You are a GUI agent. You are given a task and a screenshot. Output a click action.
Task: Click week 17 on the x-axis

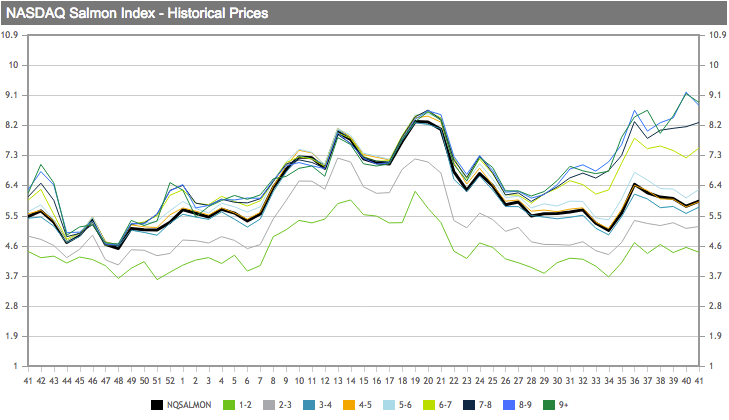pyautogui.click(x=390, y=381)
